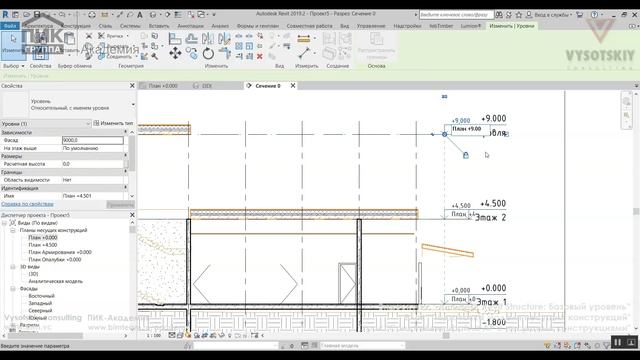Open the Help question mark icon
Image resolution: width=640 pixels, height=360 pixels.
point(594,15)
